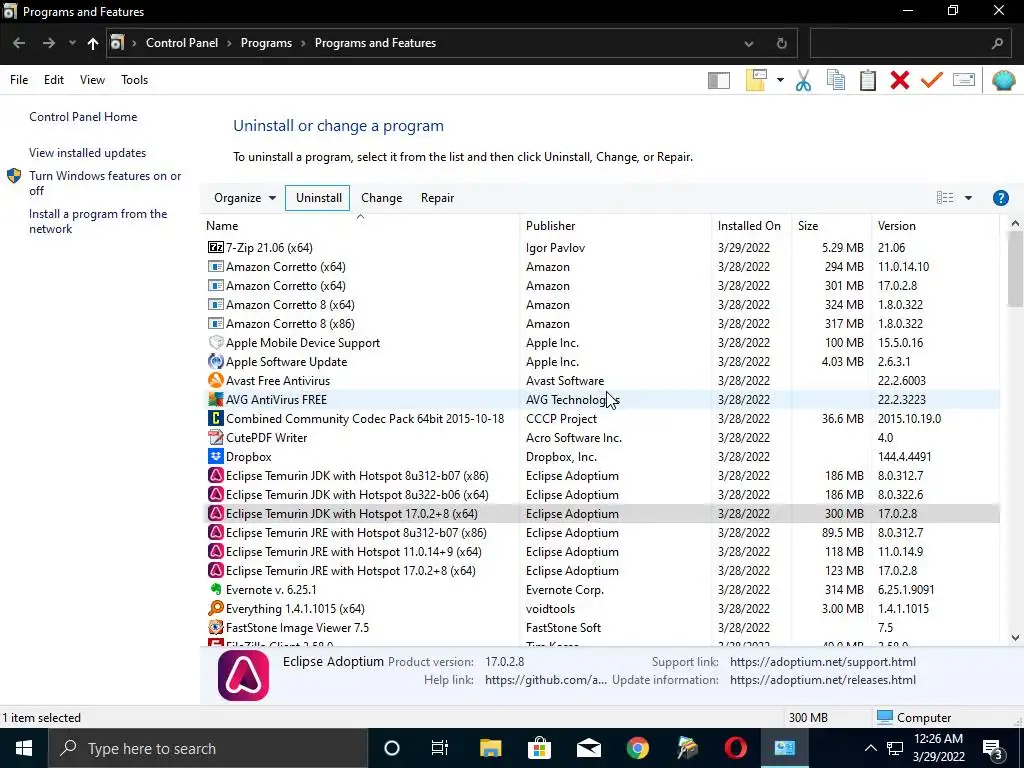1024x768 pixels.
Task: Click the Change button
Action: 381,198
